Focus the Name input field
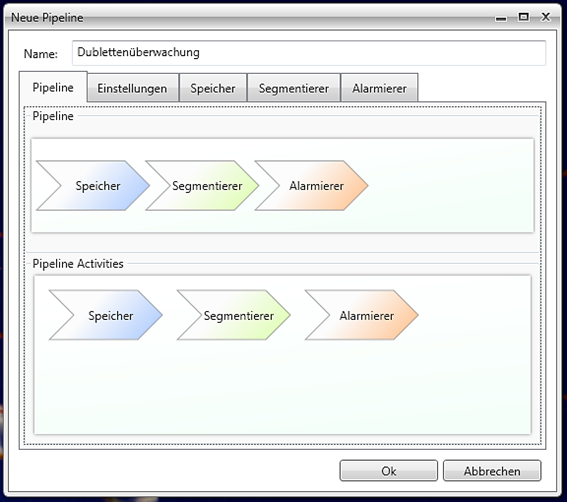This screenshot has width=567, height=502. coord(309,53)
